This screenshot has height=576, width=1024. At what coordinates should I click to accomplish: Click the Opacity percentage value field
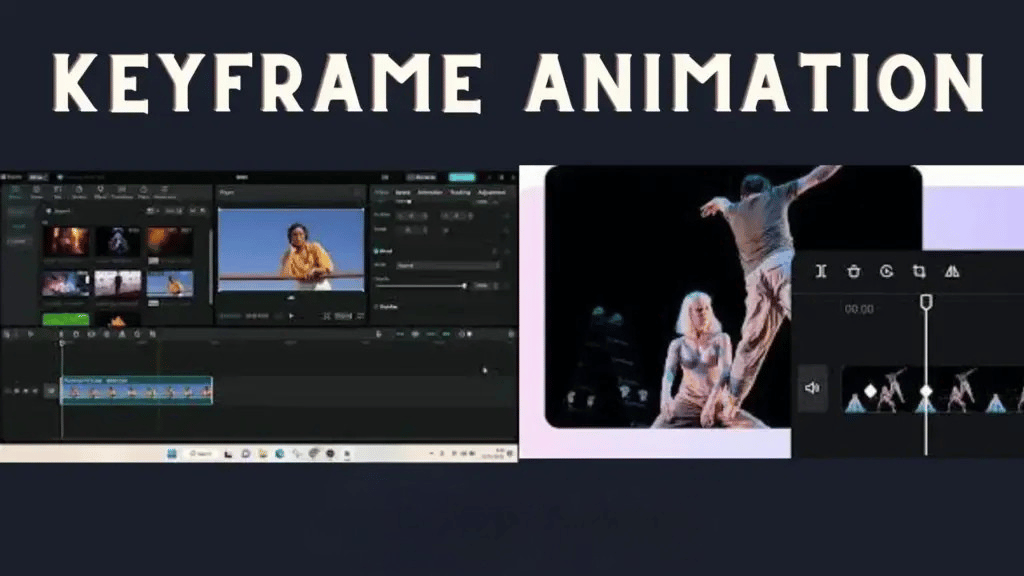pyautogui.click(x=482, y=286)
